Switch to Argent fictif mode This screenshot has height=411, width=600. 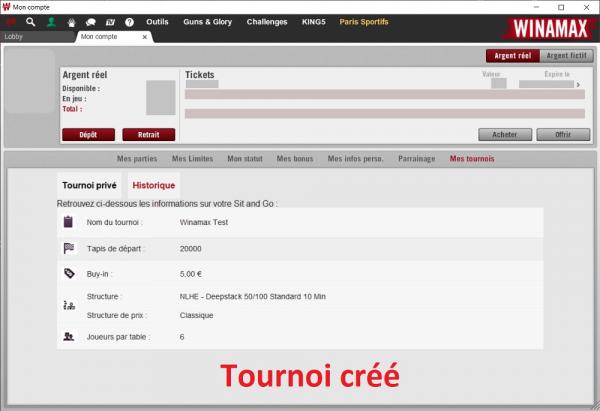coord(566,56)
